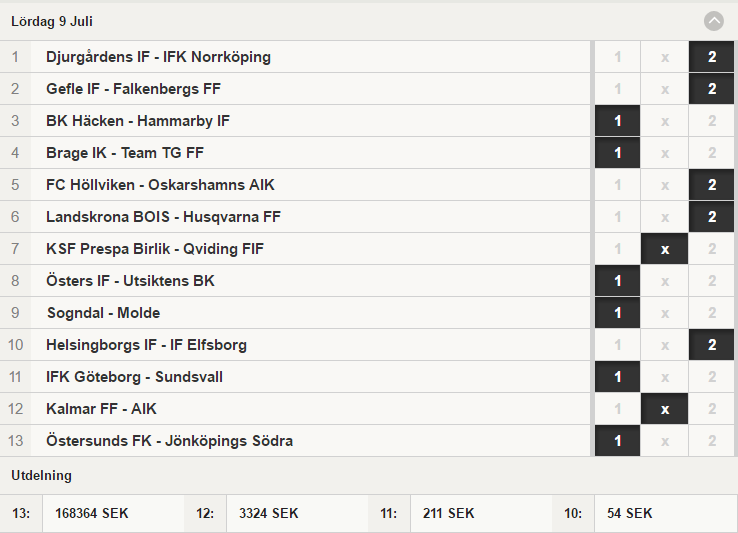The image size is (738, 533).
Task: Click the 13 correct payout 168364 SEK
Action: click(x=92, y=513)
